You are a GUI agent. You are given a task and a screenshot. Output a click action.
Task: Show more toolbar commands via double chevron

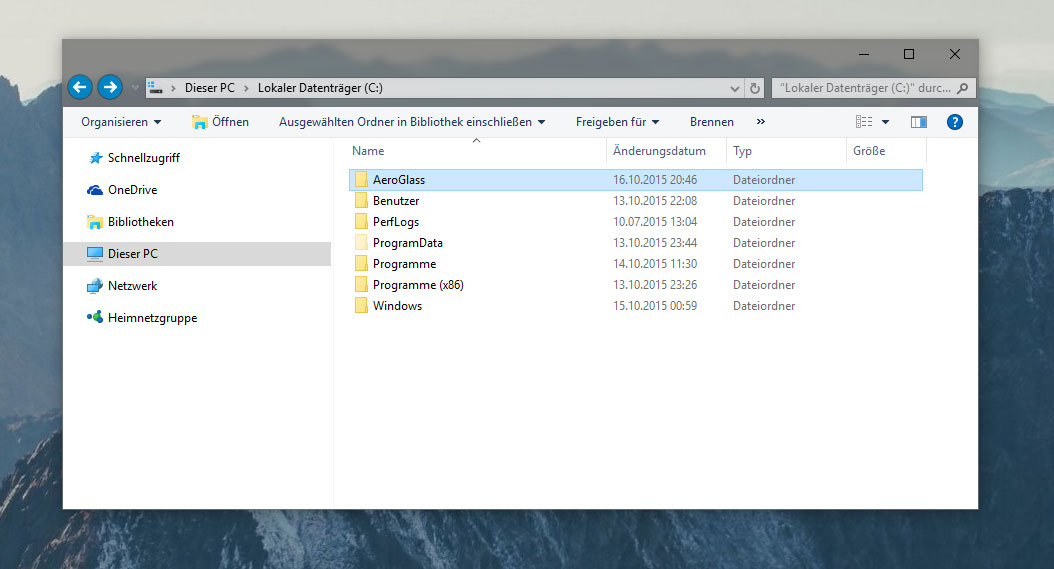[x=761, y=122]
